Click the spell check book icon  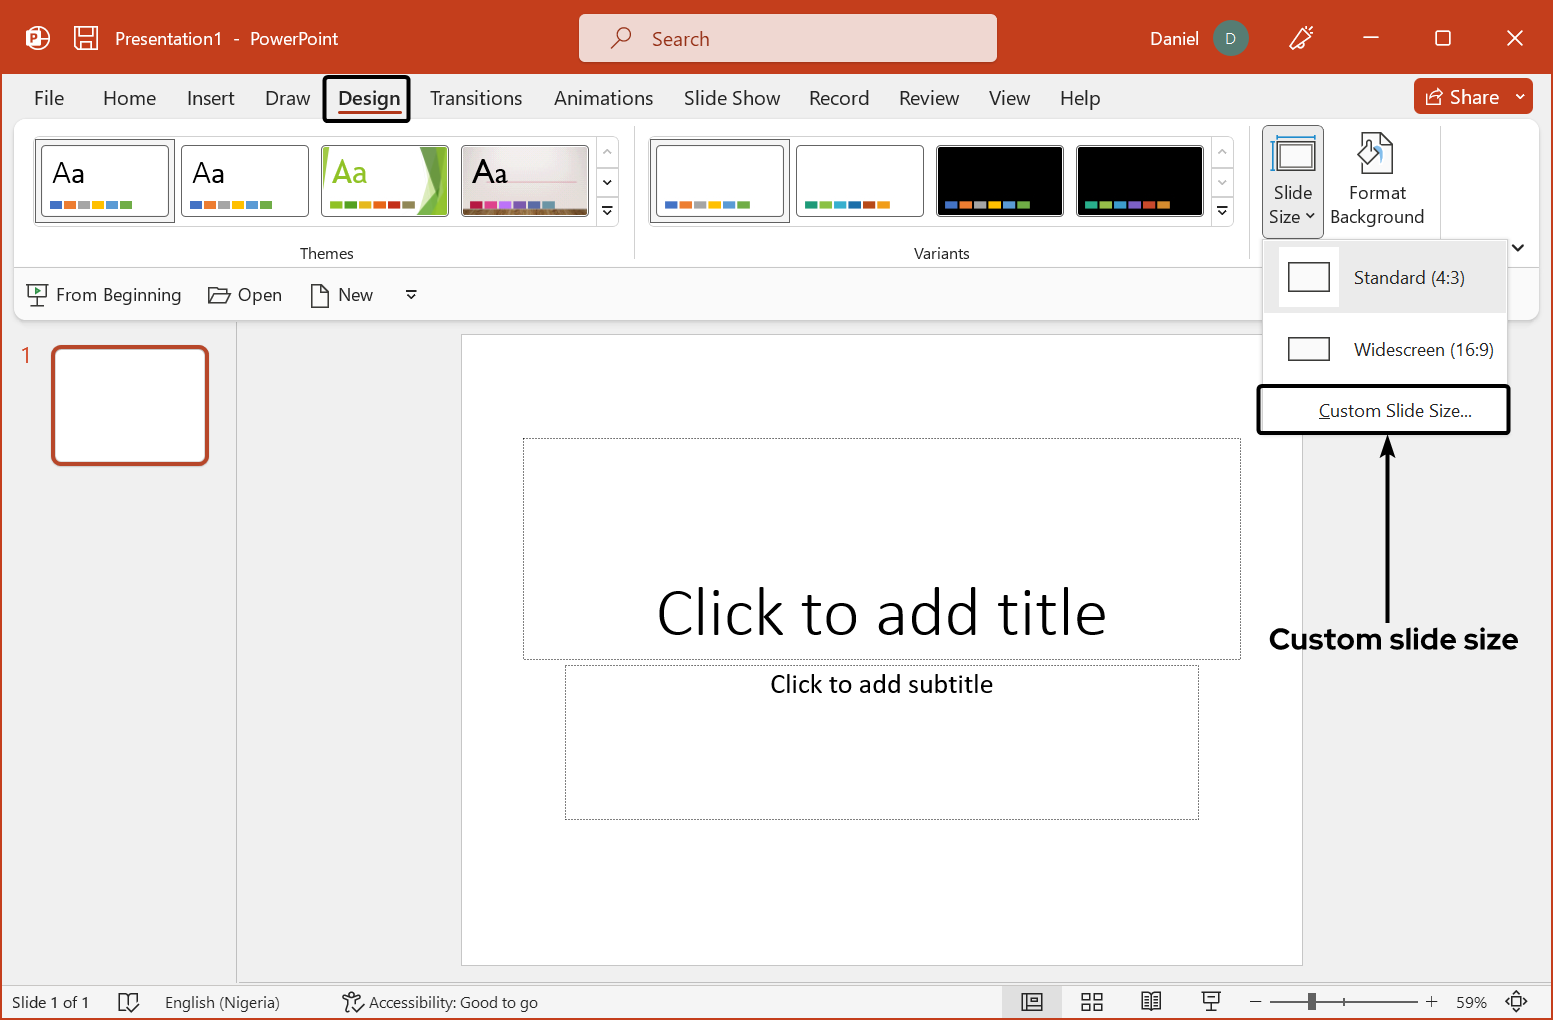[128, 1002]
